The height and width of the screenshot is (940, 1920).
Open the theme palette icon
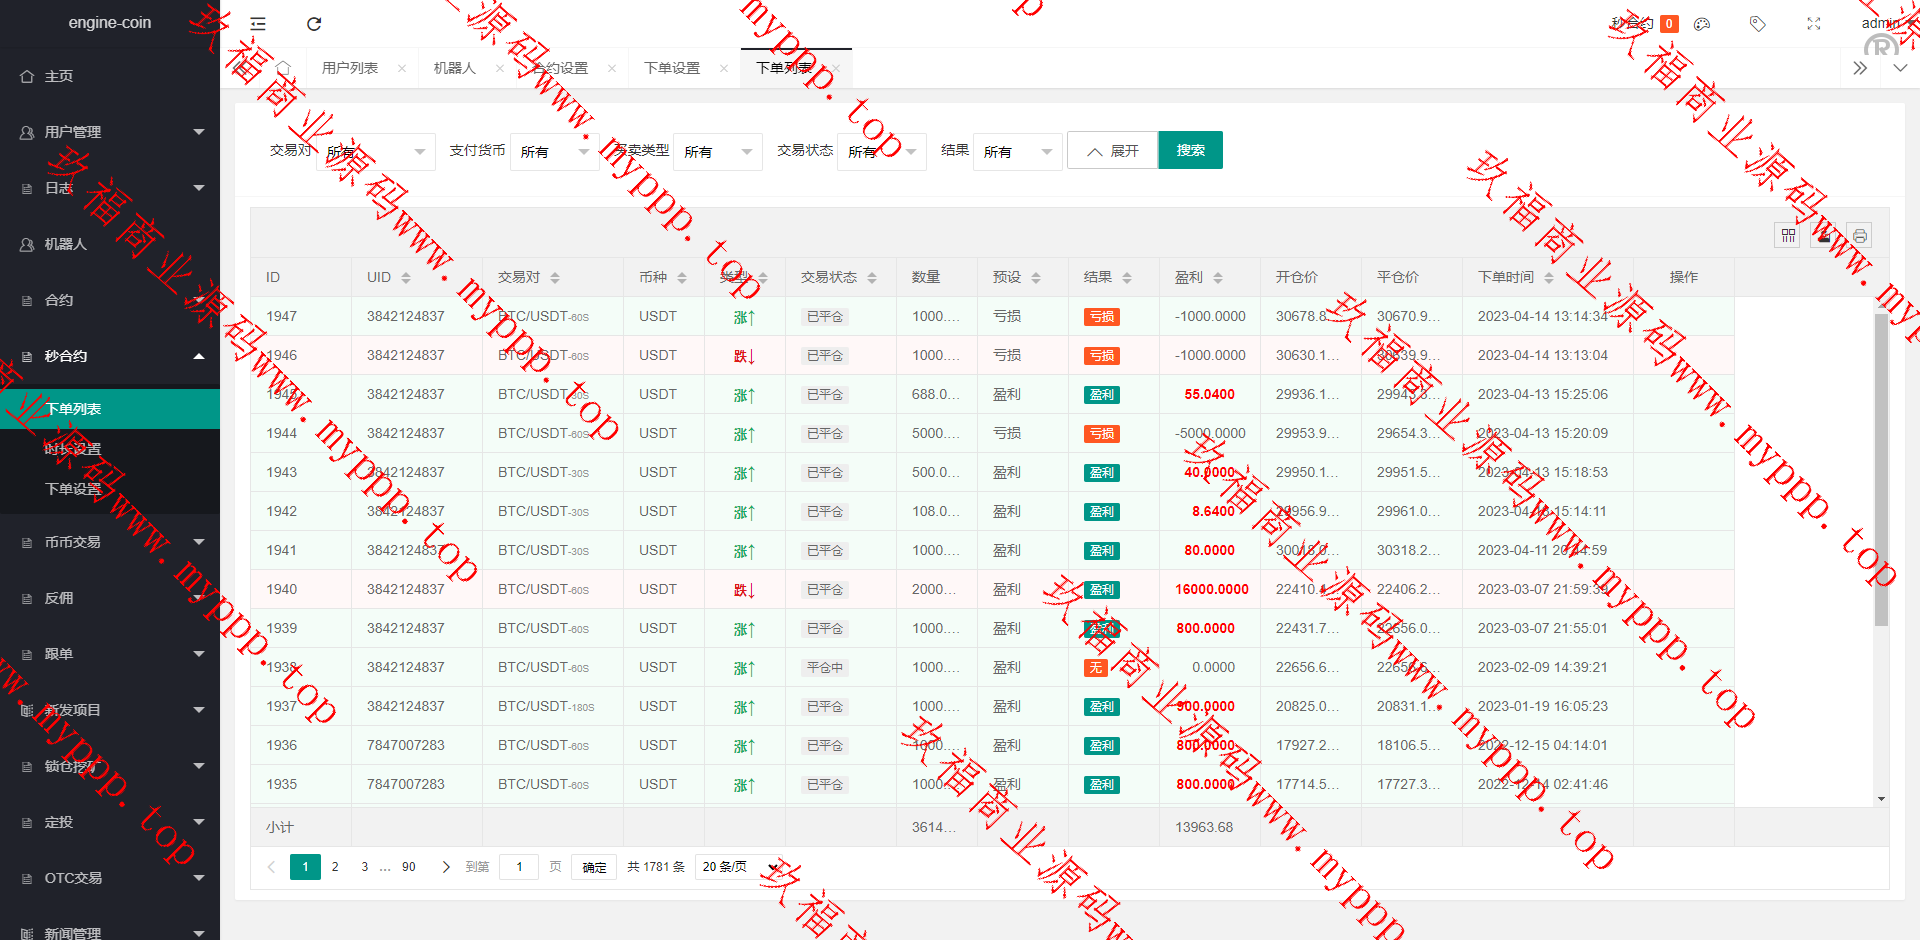click(x=1702, y=24)
